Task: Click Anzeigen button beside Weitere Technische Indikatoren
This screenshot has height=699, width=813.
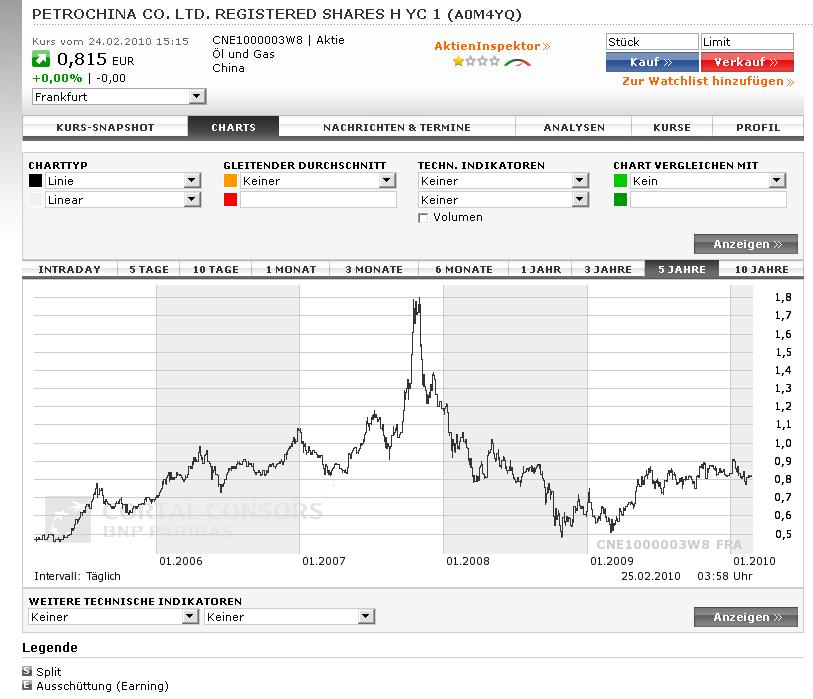Action: (x=746, y=617)
